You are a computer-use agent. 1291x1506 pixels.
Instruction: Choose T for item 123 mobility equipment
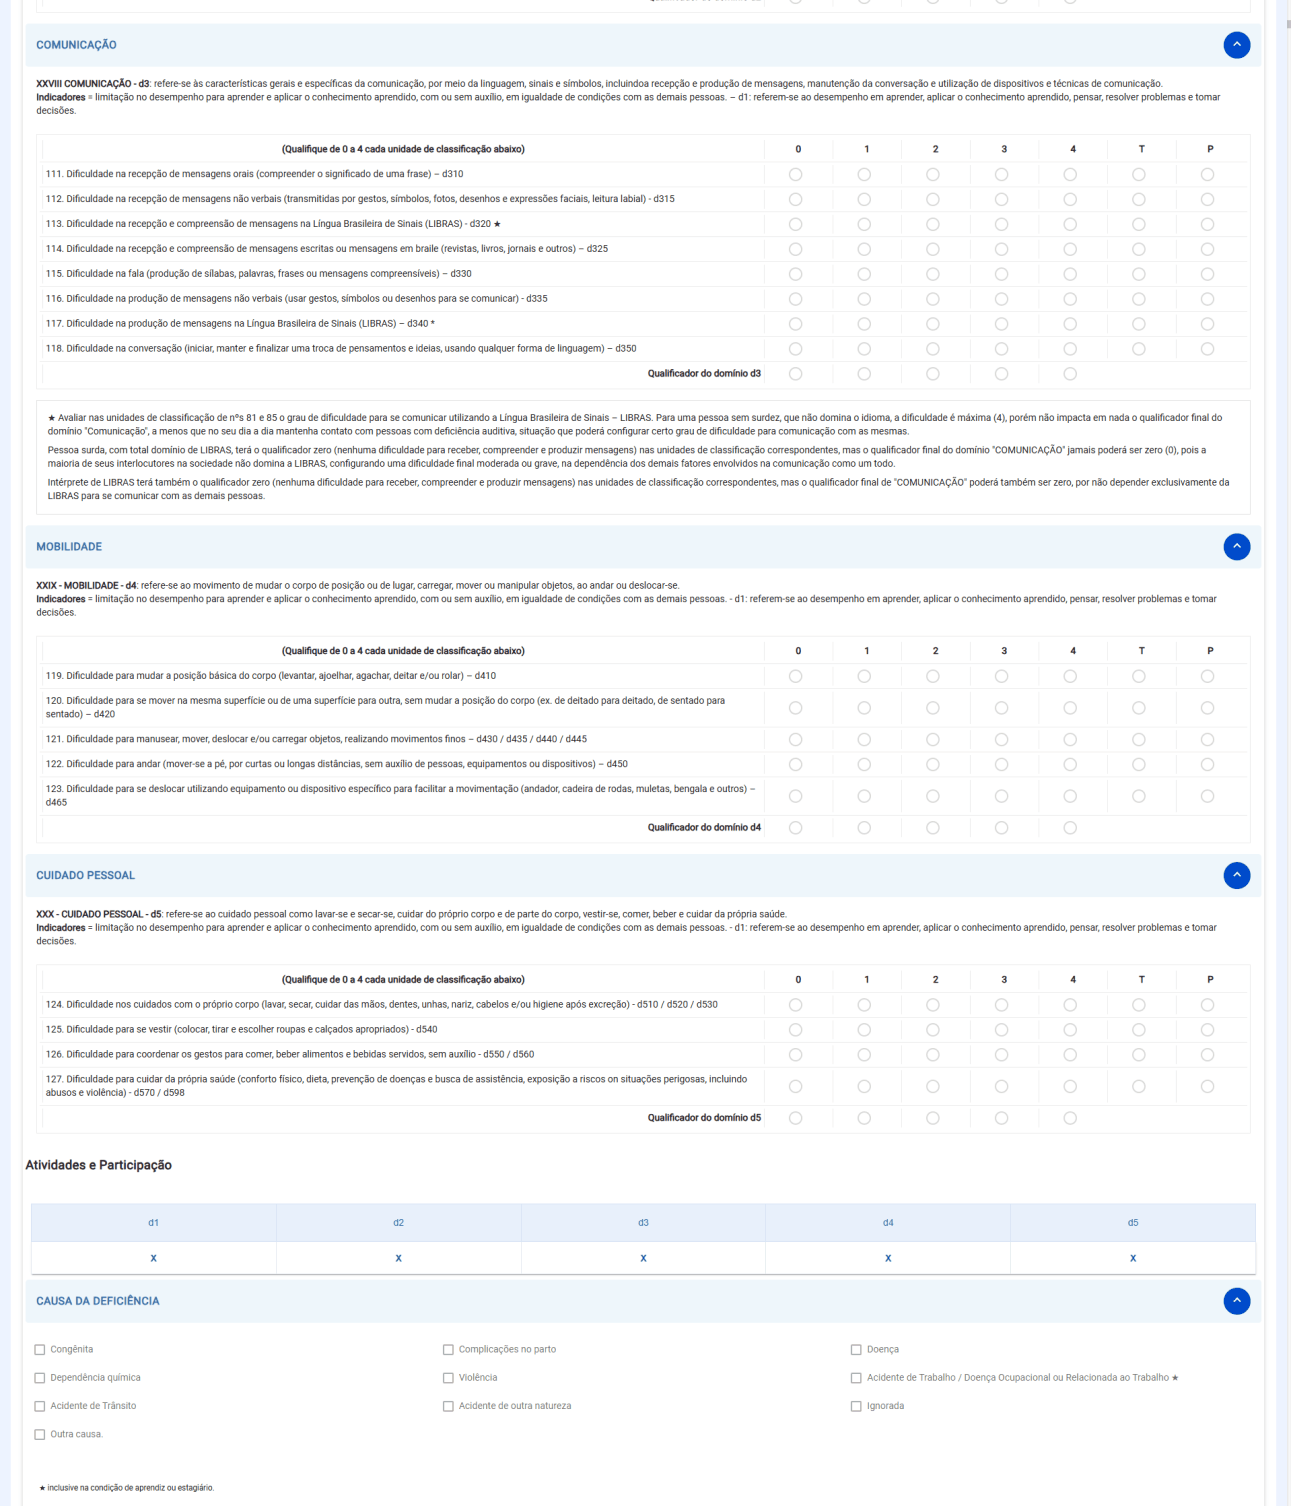(1139, 796)
